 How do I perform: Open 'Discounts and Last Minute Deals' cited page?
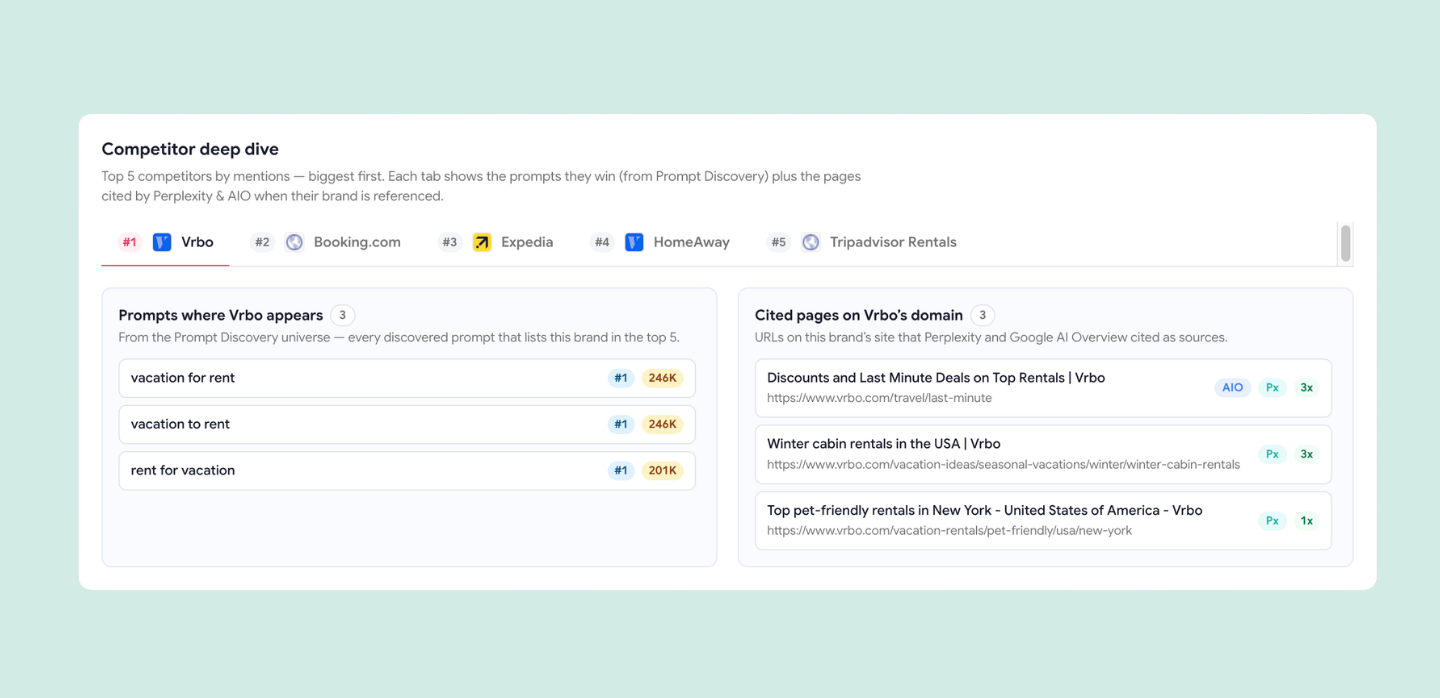click(936, 378)
